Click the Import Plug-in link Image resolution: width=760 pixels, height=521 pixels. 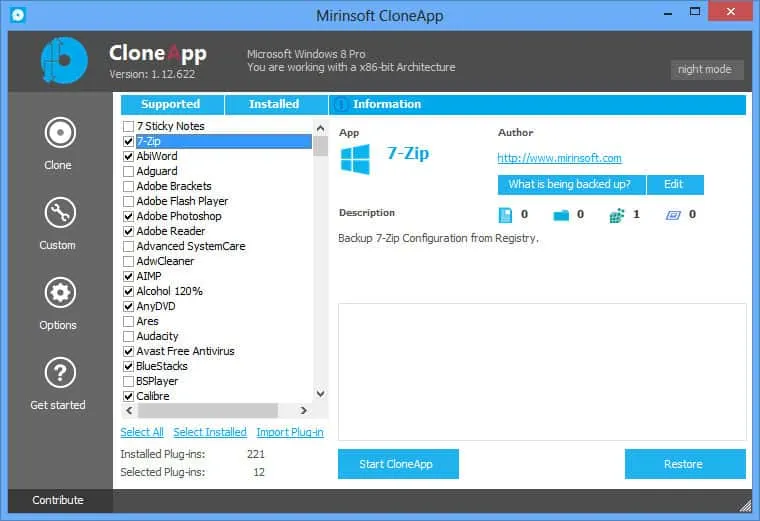click(290, 432)
